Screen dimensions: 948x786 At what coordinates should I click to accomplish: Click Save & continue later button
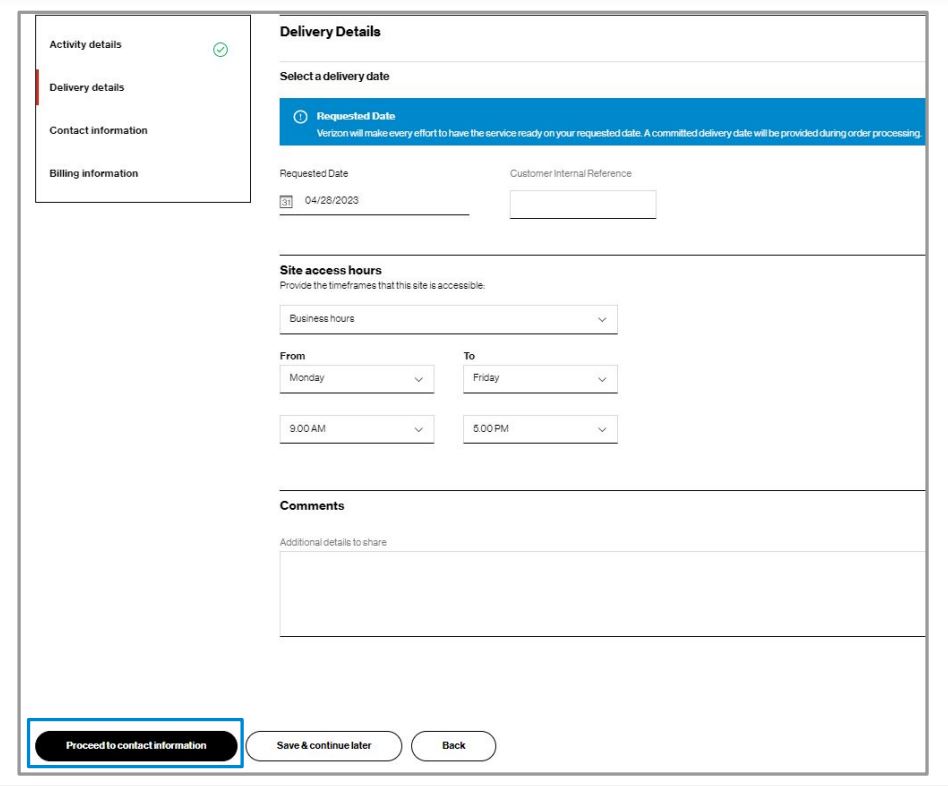[324, 745]
